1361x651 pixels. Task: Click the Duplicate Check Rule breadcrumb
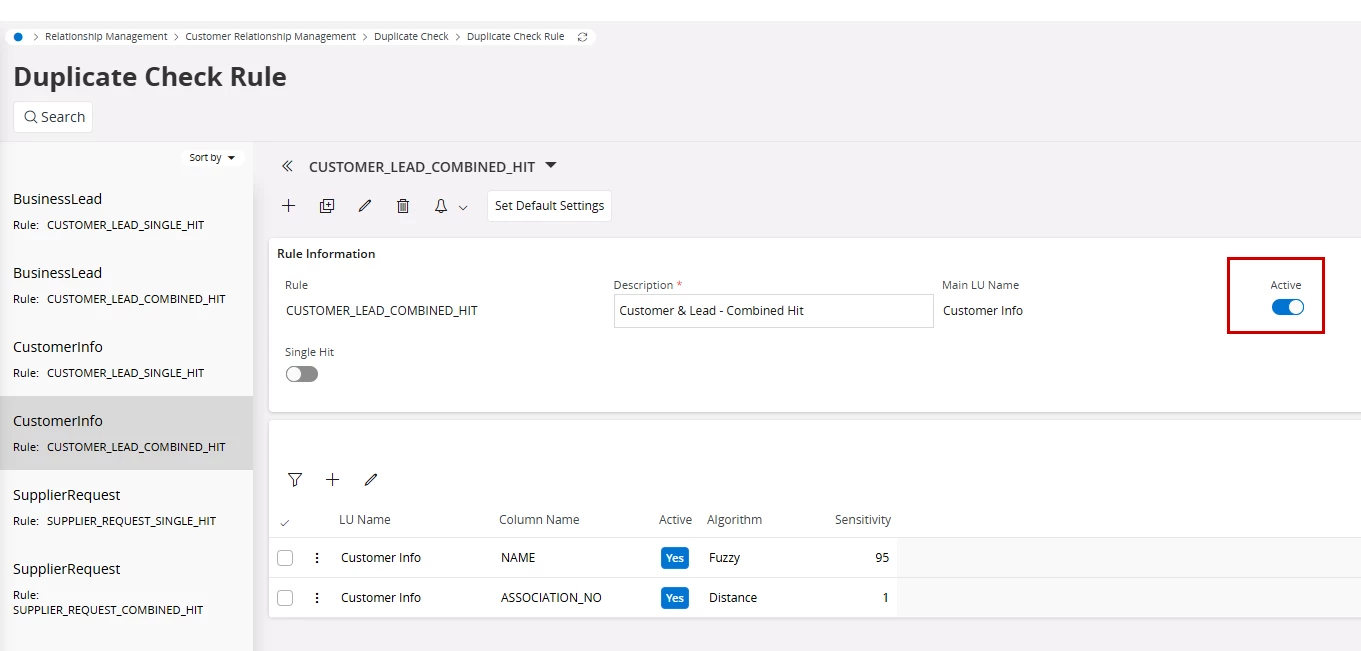point(516,37)
